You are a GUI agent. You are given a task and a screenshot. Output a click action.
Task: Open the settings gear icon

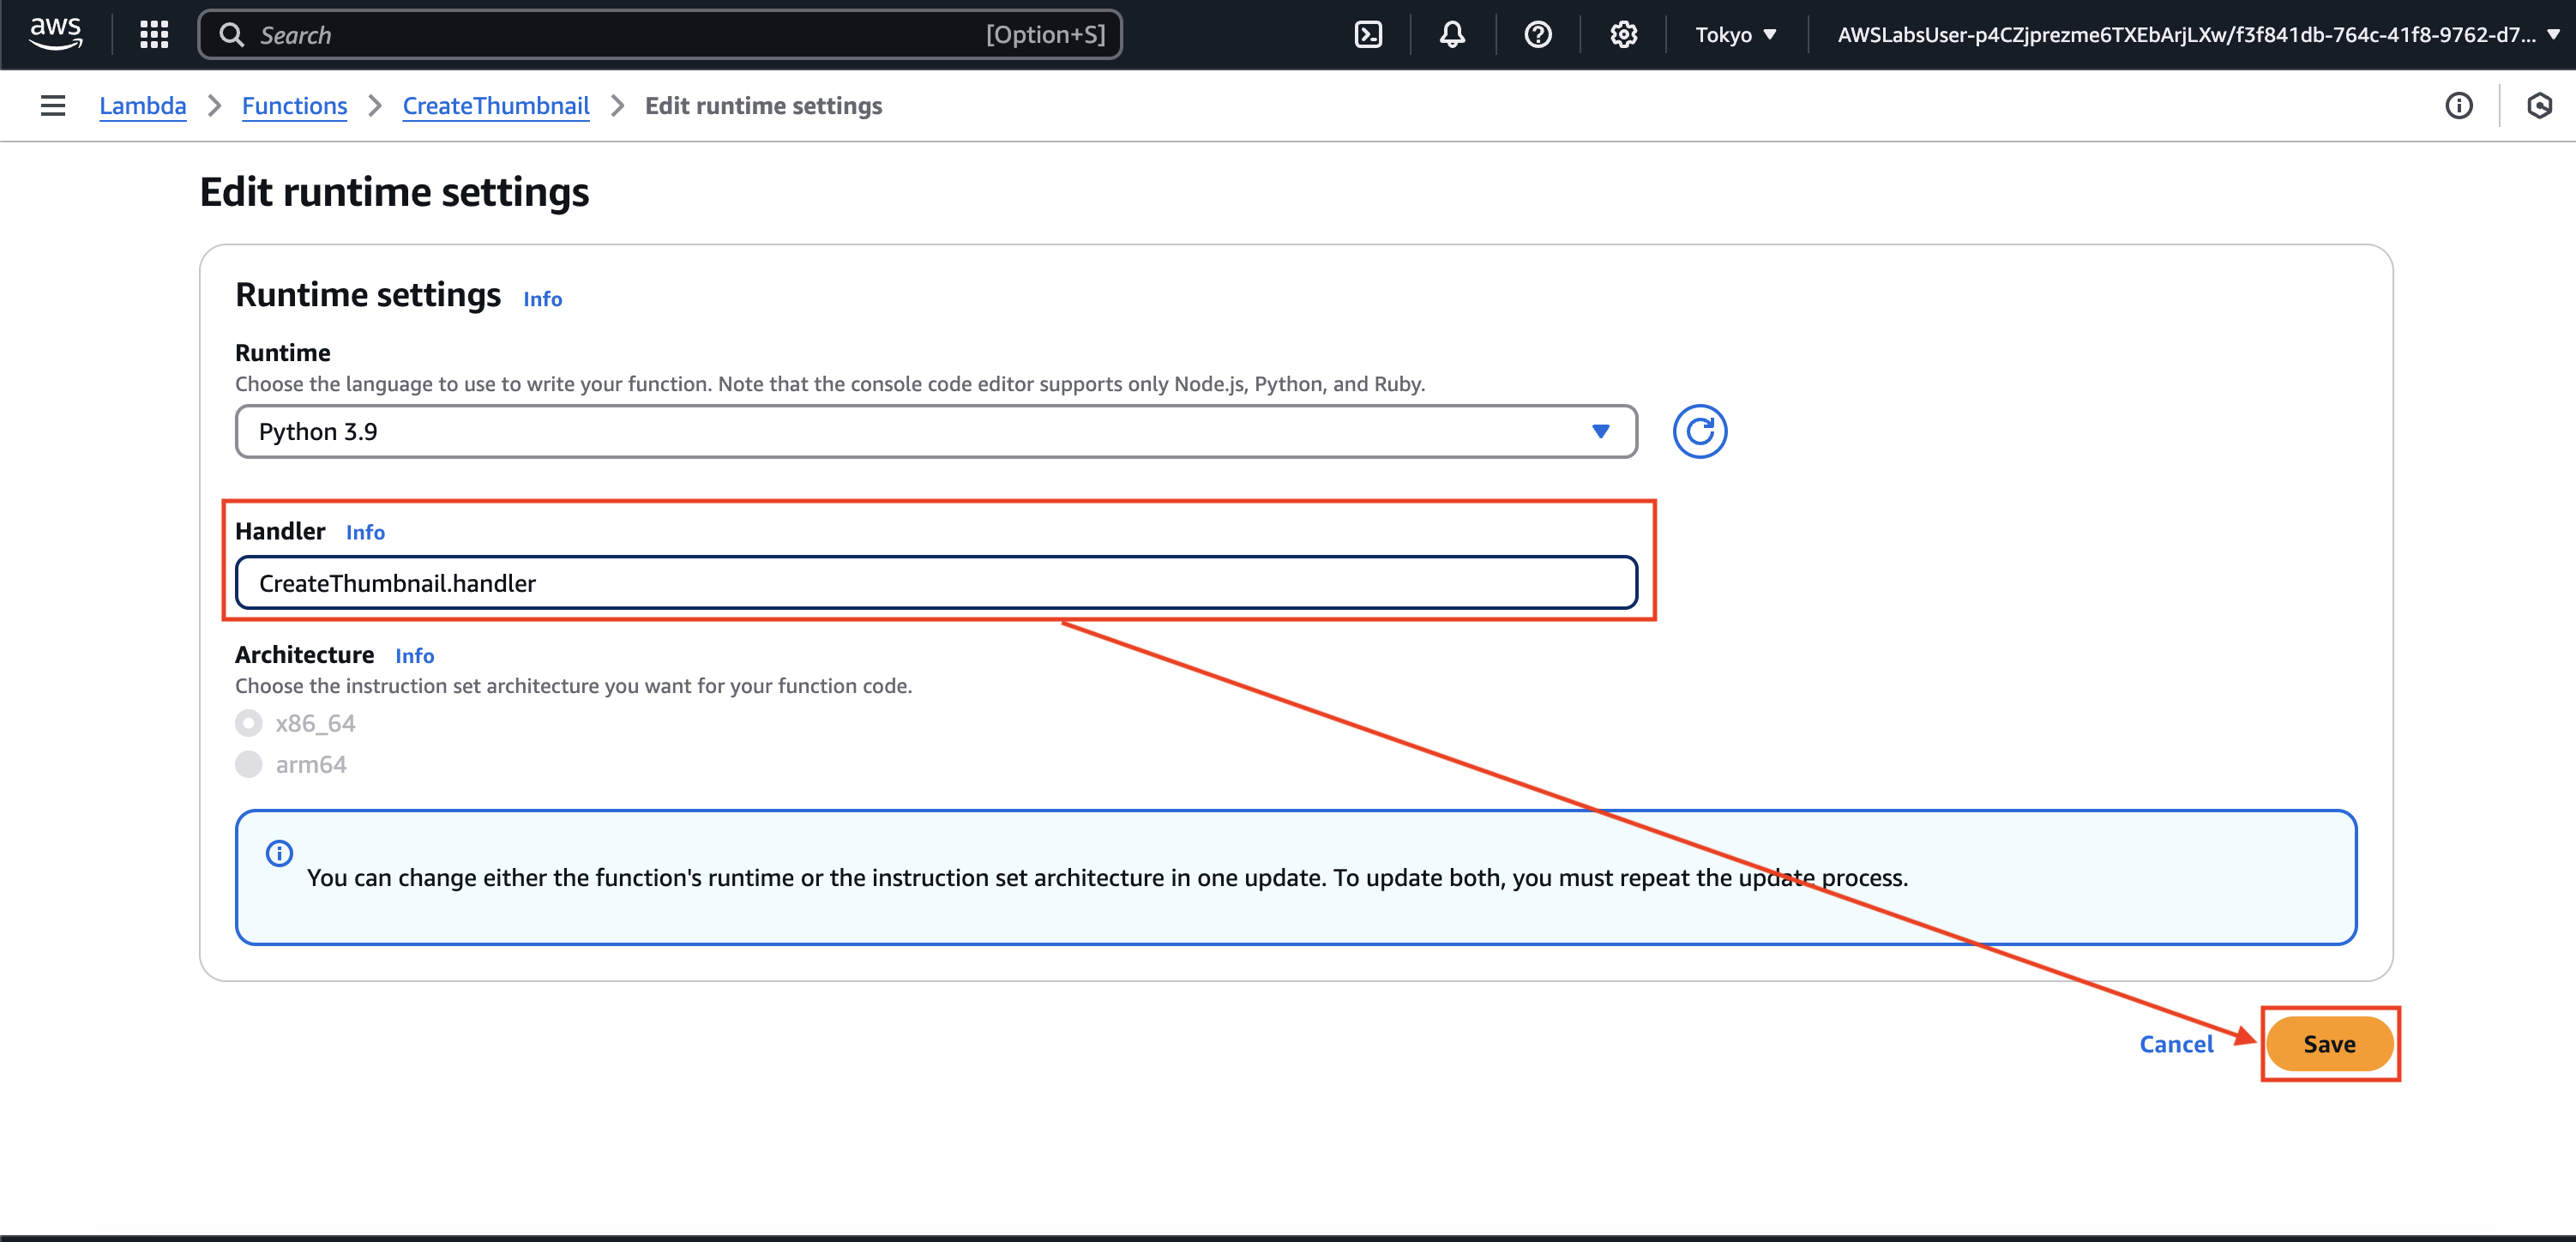pos(1623,35)
